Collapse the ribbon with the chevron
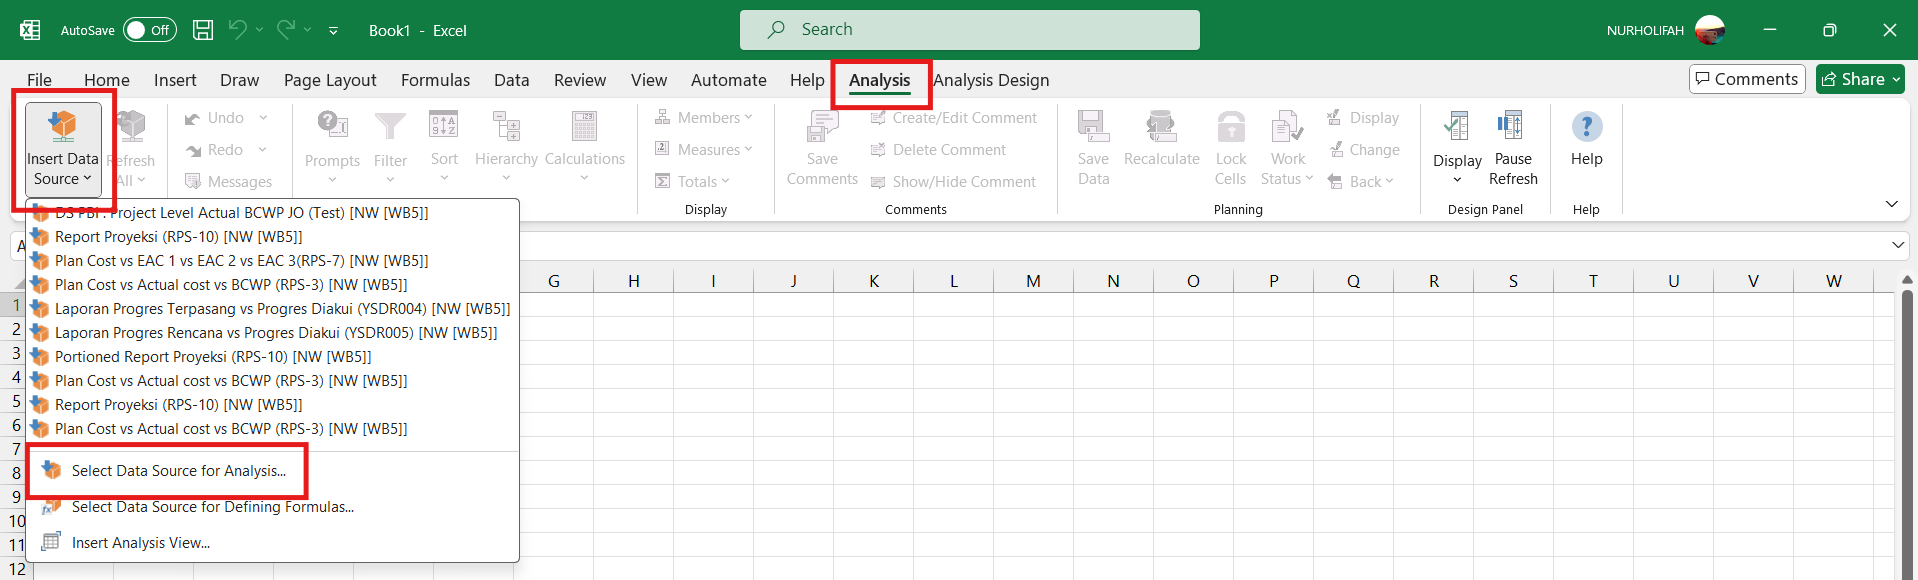The width and height of the screenshot is (1918, 580). click(x=1891, y=204)
